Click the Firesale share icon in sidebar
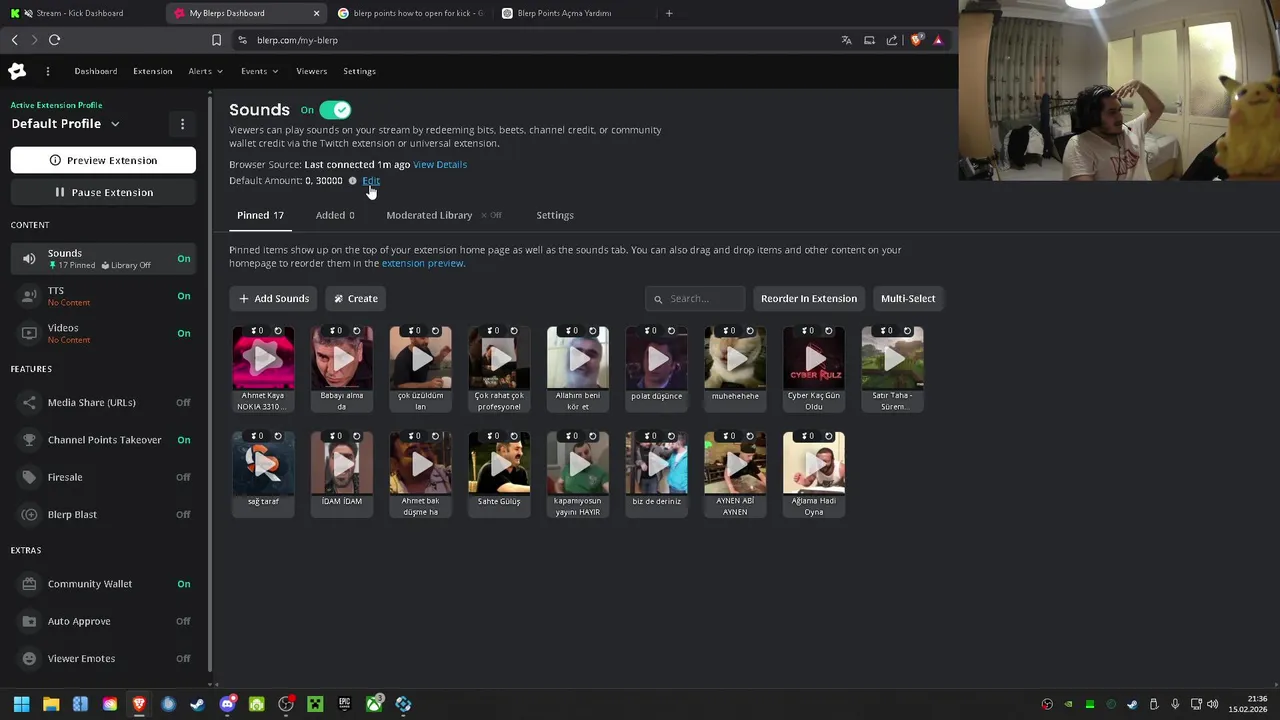The height and width of the screenshot is (720, 1280). click(29, 477)
